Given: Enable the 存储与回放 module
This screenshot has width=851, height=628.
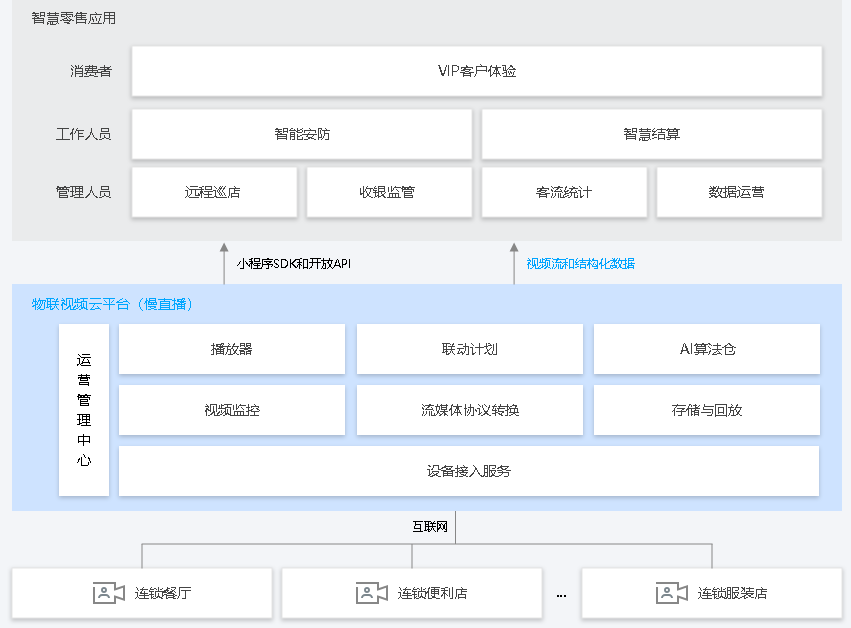Looking at the screenshot, I should [x=707, y=410].
